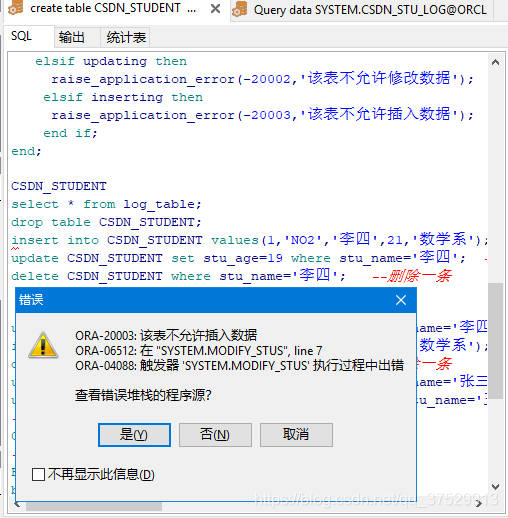Viewport: 508px width, 518px height.
Task: Click the editor scroll up arrow
Action: [495, 62]
